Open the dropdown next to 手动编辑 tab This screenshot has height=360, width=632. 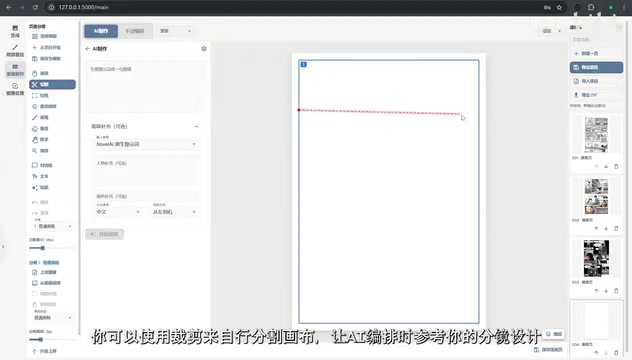coord(175,31)
